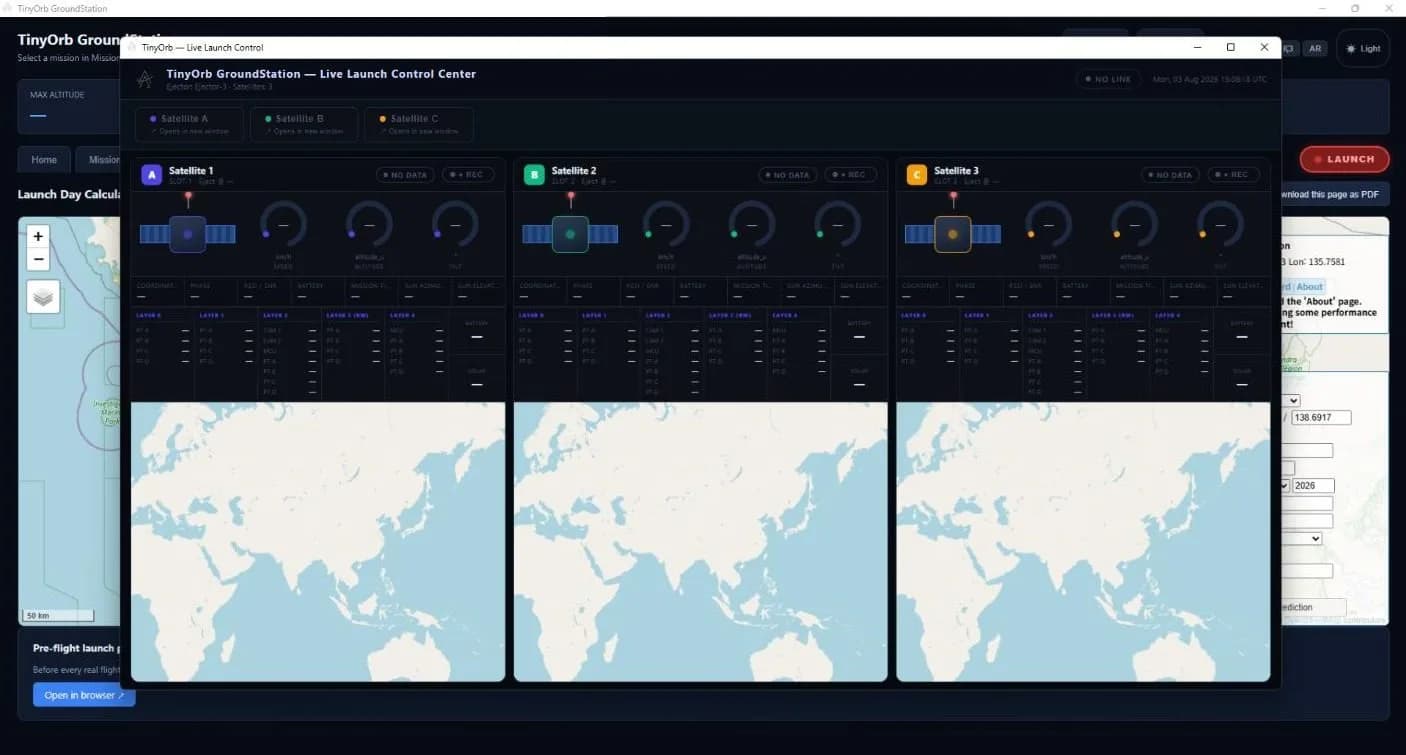Image resolution: width=1406 pixels, height=755 pixels.
Task: Click the longitude field showing 138.6917
Action: click(x=1321, y=417)
